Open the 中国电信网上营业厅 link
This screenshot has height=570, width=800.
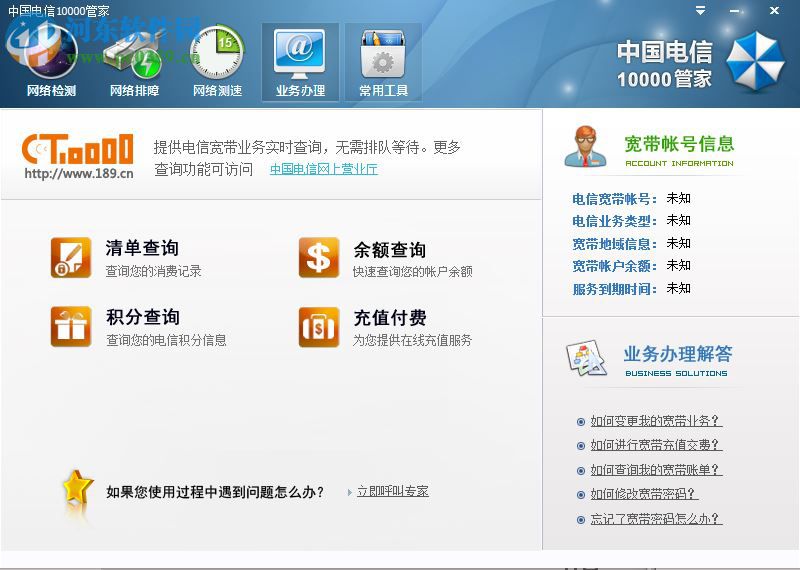(x=324, y=169)
